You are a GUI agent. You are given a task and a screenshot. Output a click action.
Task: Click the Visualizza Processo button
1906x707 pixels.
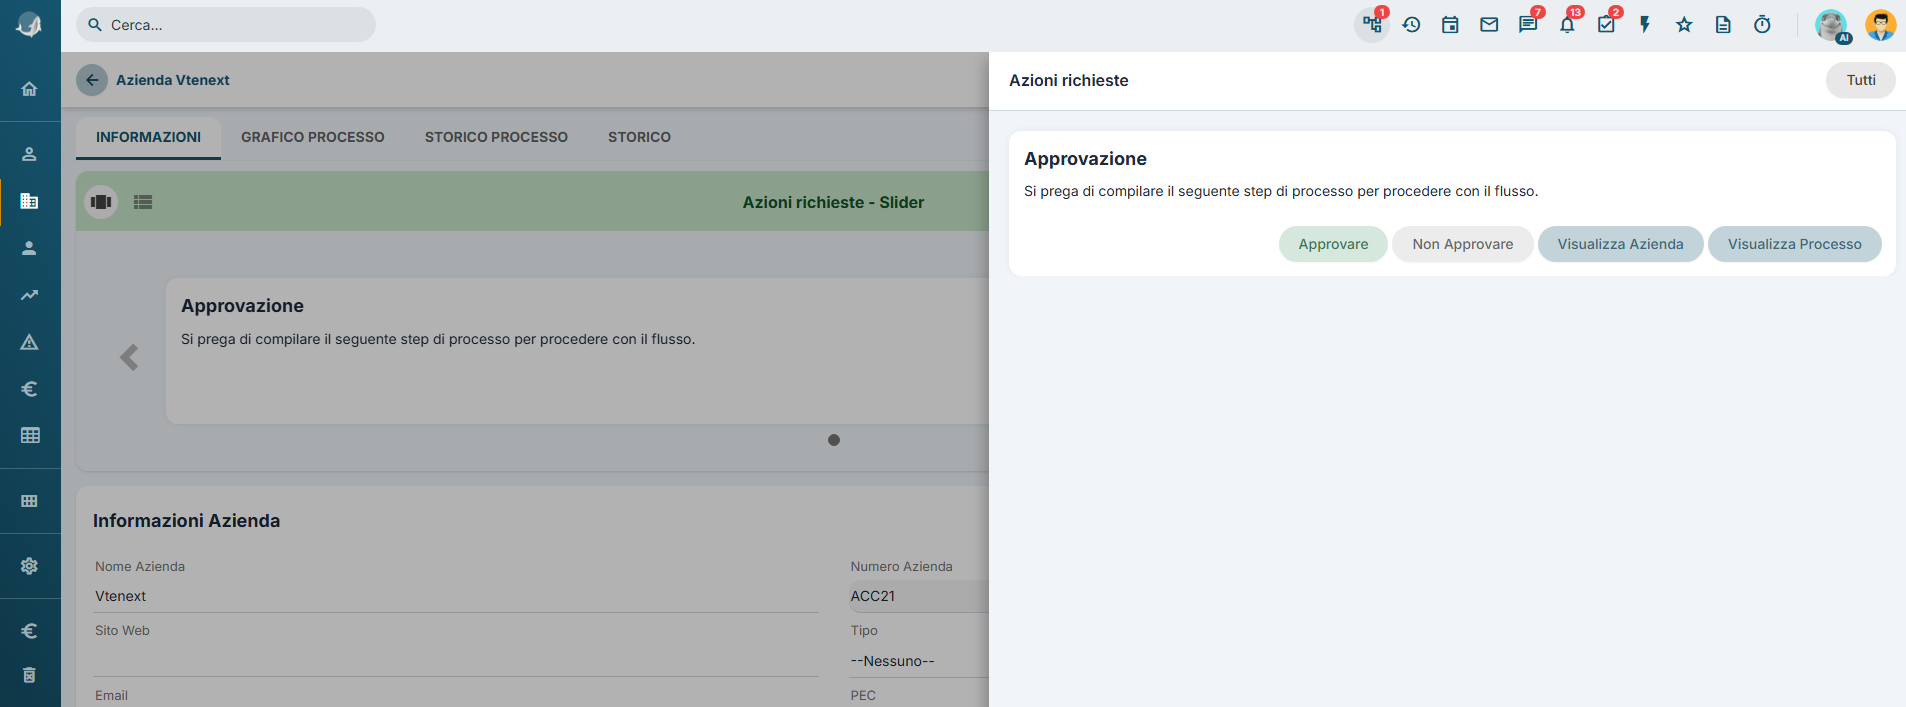click(1794, 244)
